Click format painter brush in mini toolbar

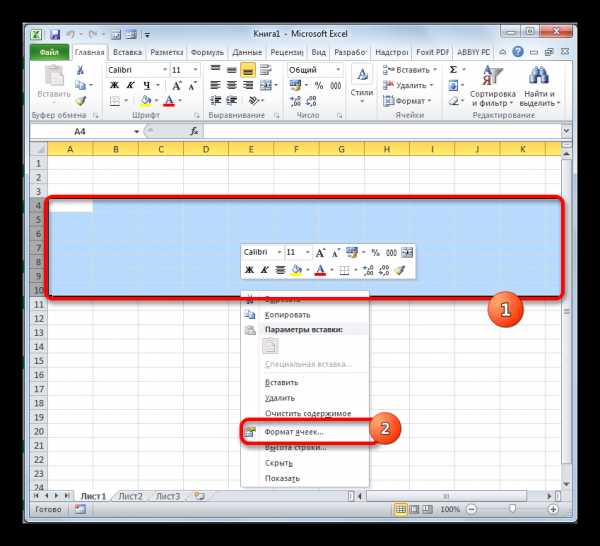400,270
